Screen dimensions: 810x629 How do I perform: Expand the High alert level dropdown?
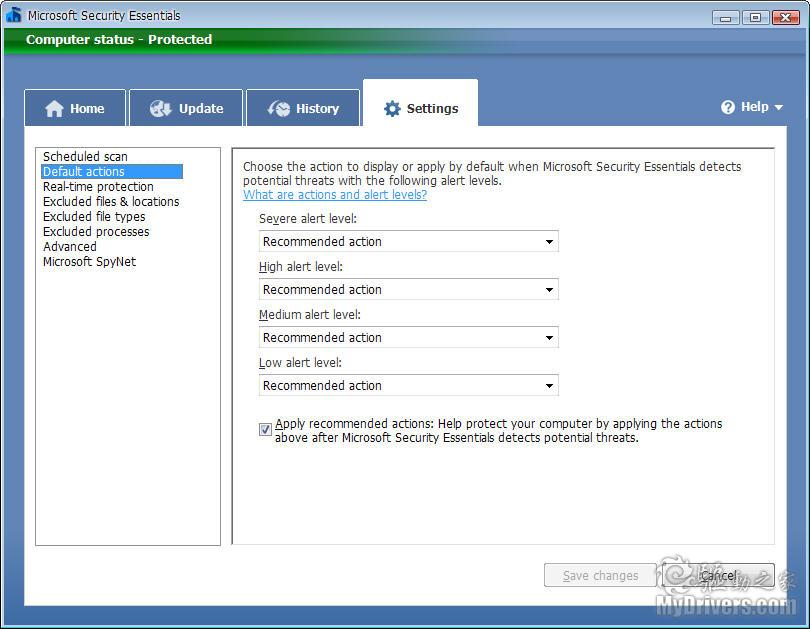point(408,289)
